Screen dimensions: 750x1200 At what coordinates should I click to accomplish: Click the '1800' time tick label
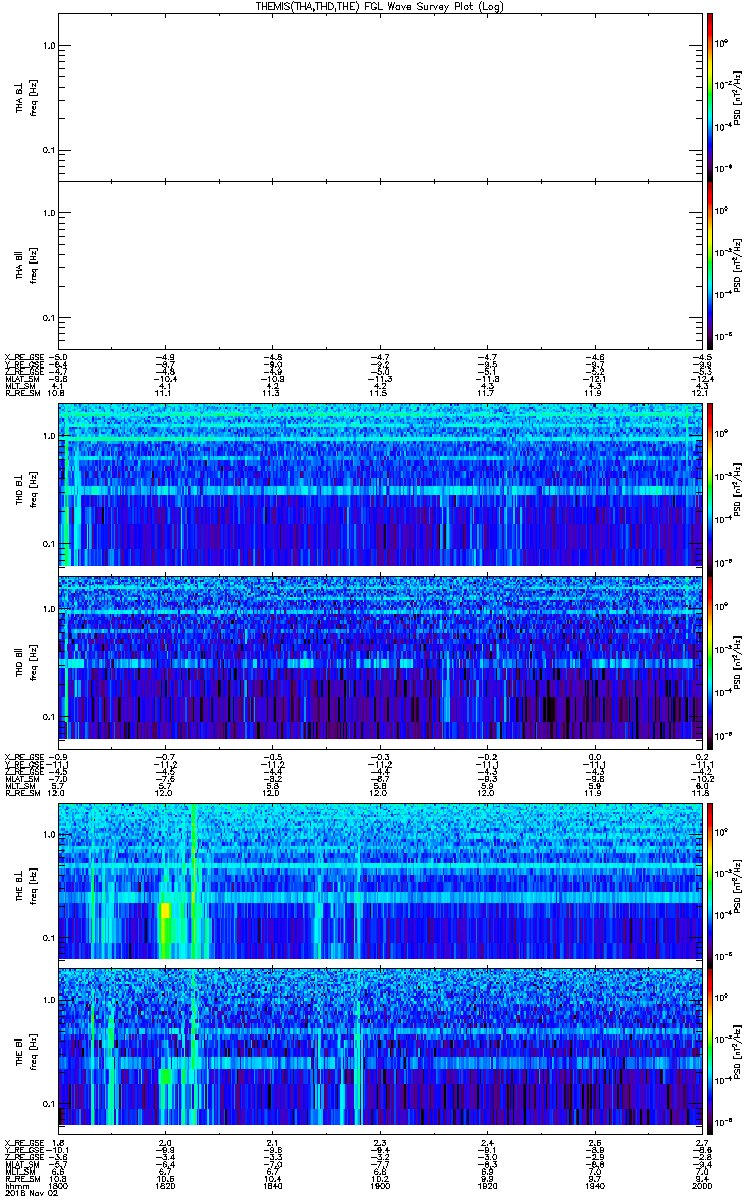pos(57,1185)
